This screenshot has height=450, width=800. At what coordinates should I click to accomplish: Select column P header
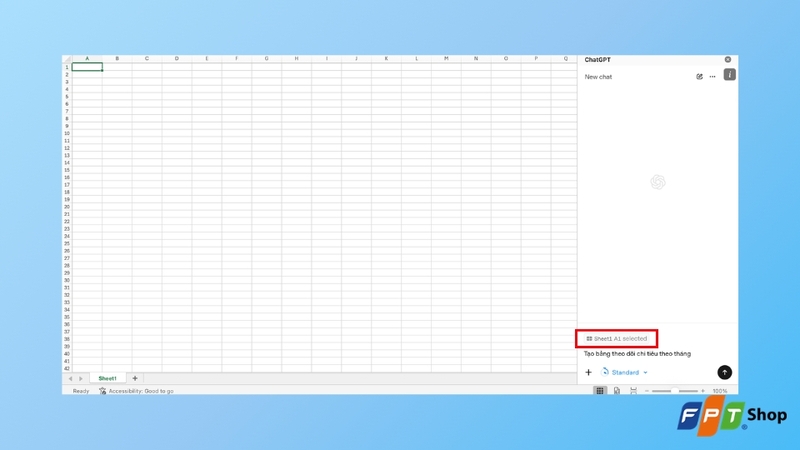[536, 59]
